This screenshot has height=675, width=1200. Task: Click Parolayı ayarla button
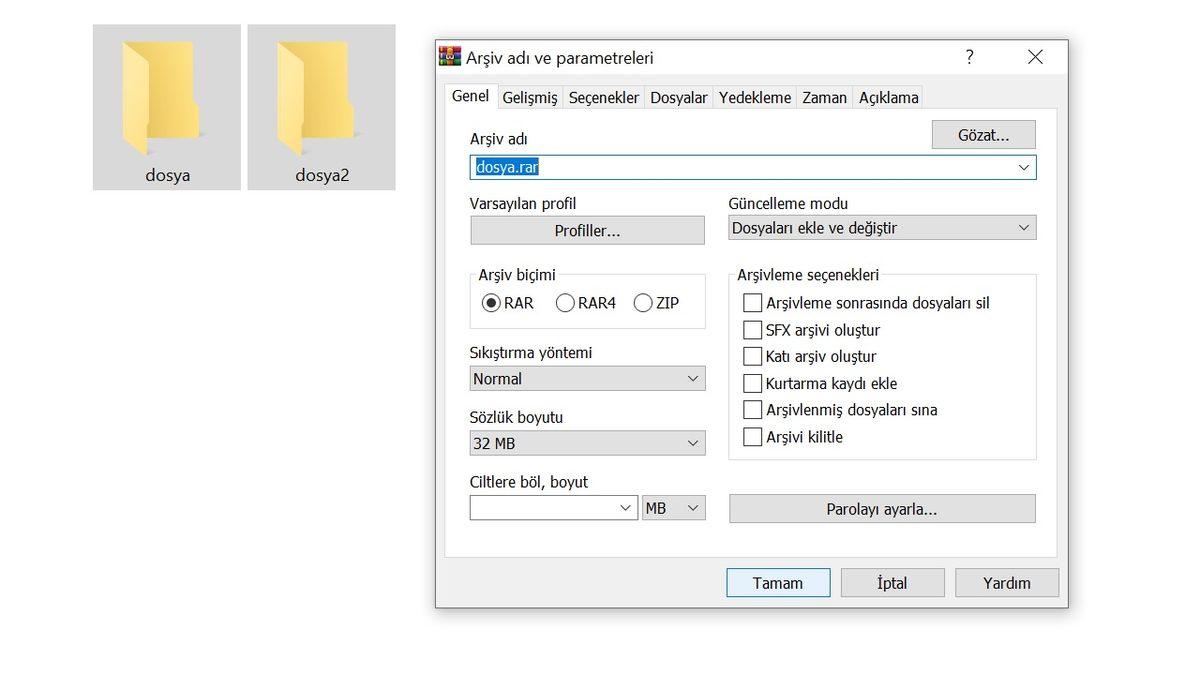click(882, 509)
